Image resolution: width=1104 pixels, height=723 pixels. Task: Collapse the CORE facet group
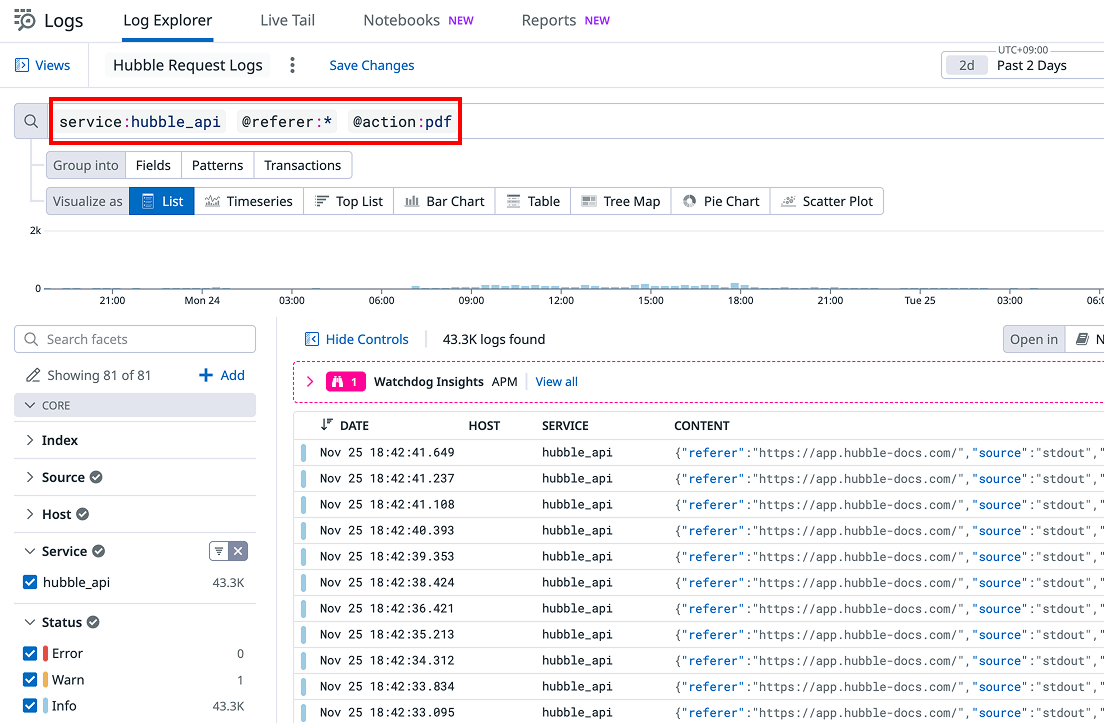tap(29, 405)
